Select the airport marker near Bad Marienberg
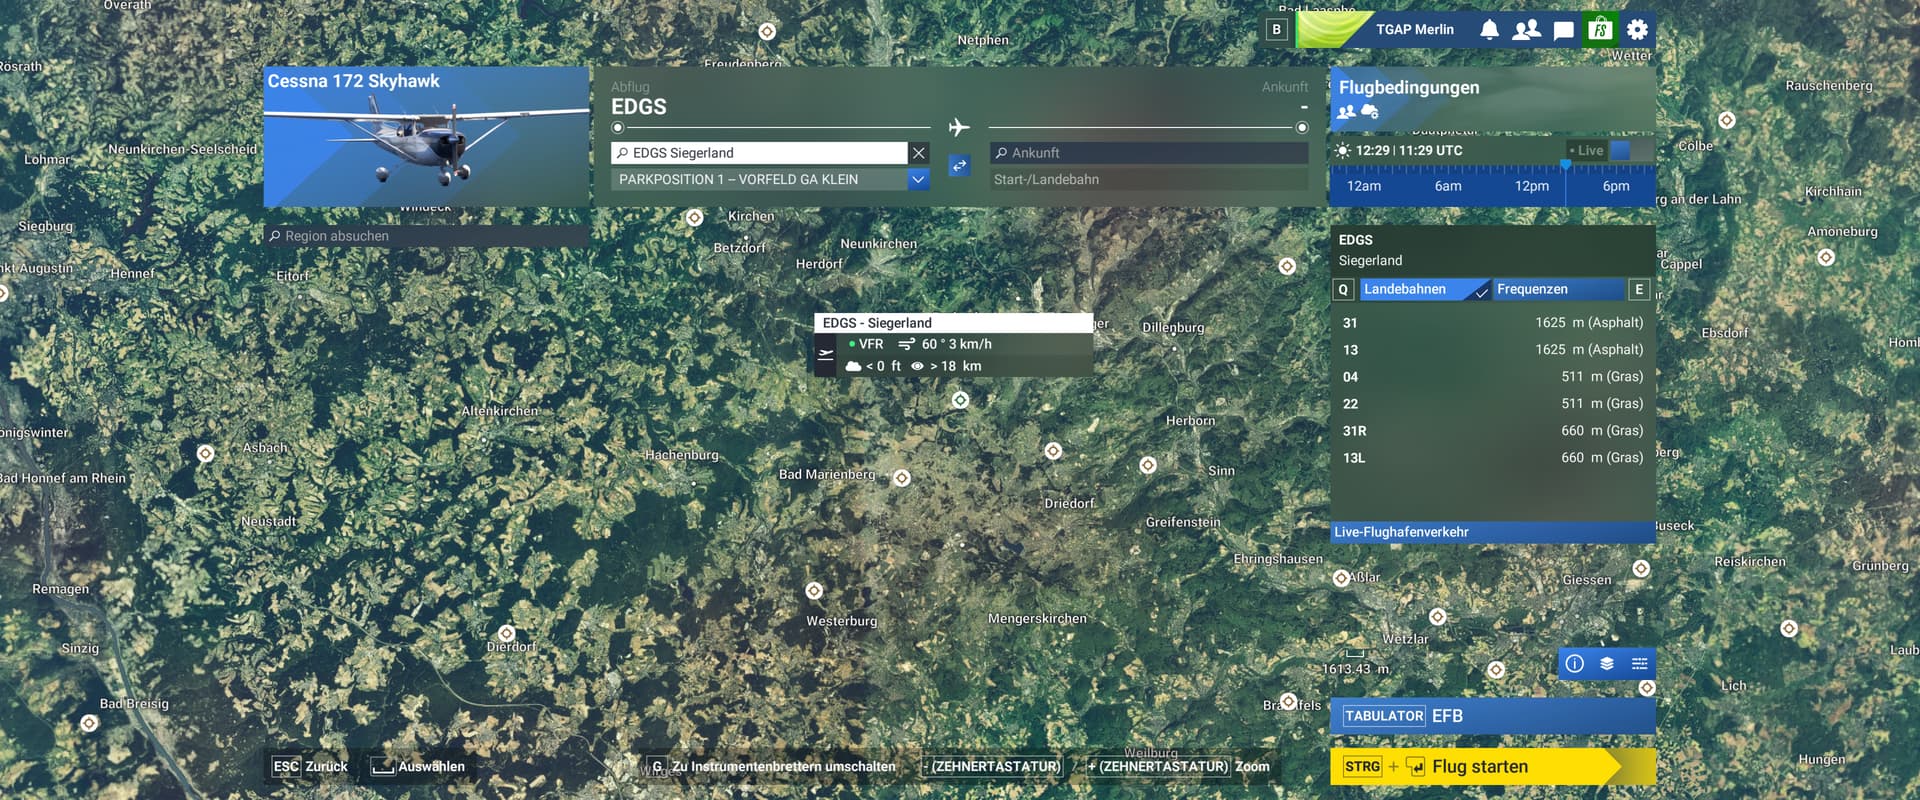This screenshot has height=800, width=1920. 902,478
